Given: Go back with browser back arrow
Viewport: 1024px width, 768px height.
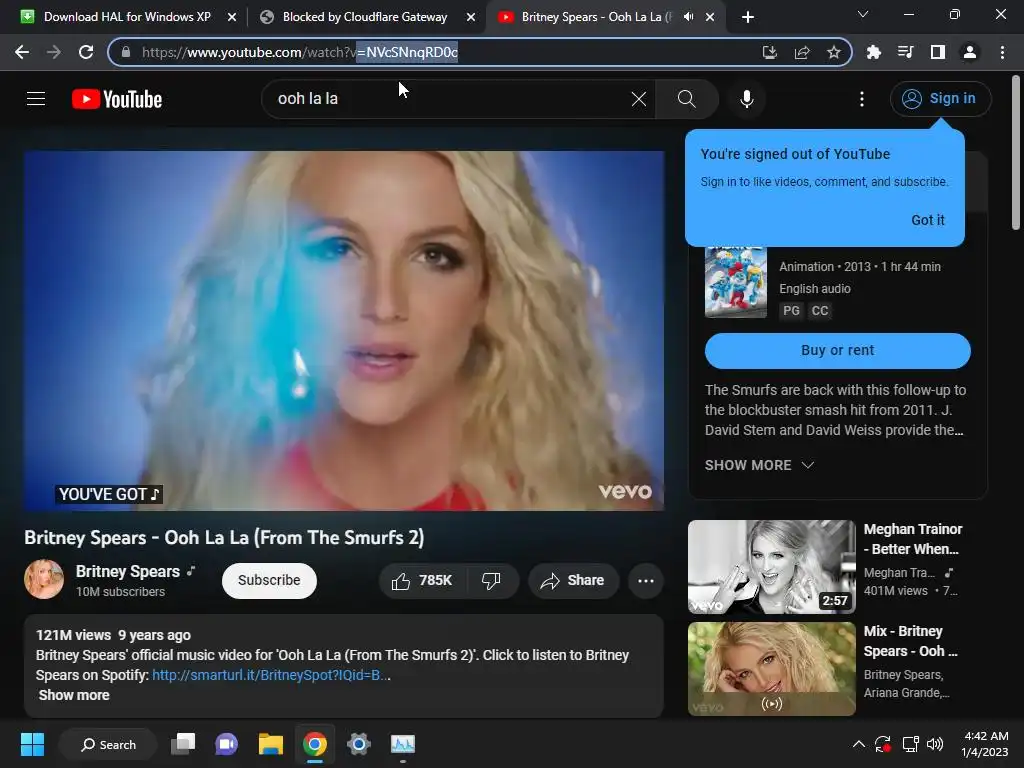Looking at the screenshot, I should pos(22,52).
